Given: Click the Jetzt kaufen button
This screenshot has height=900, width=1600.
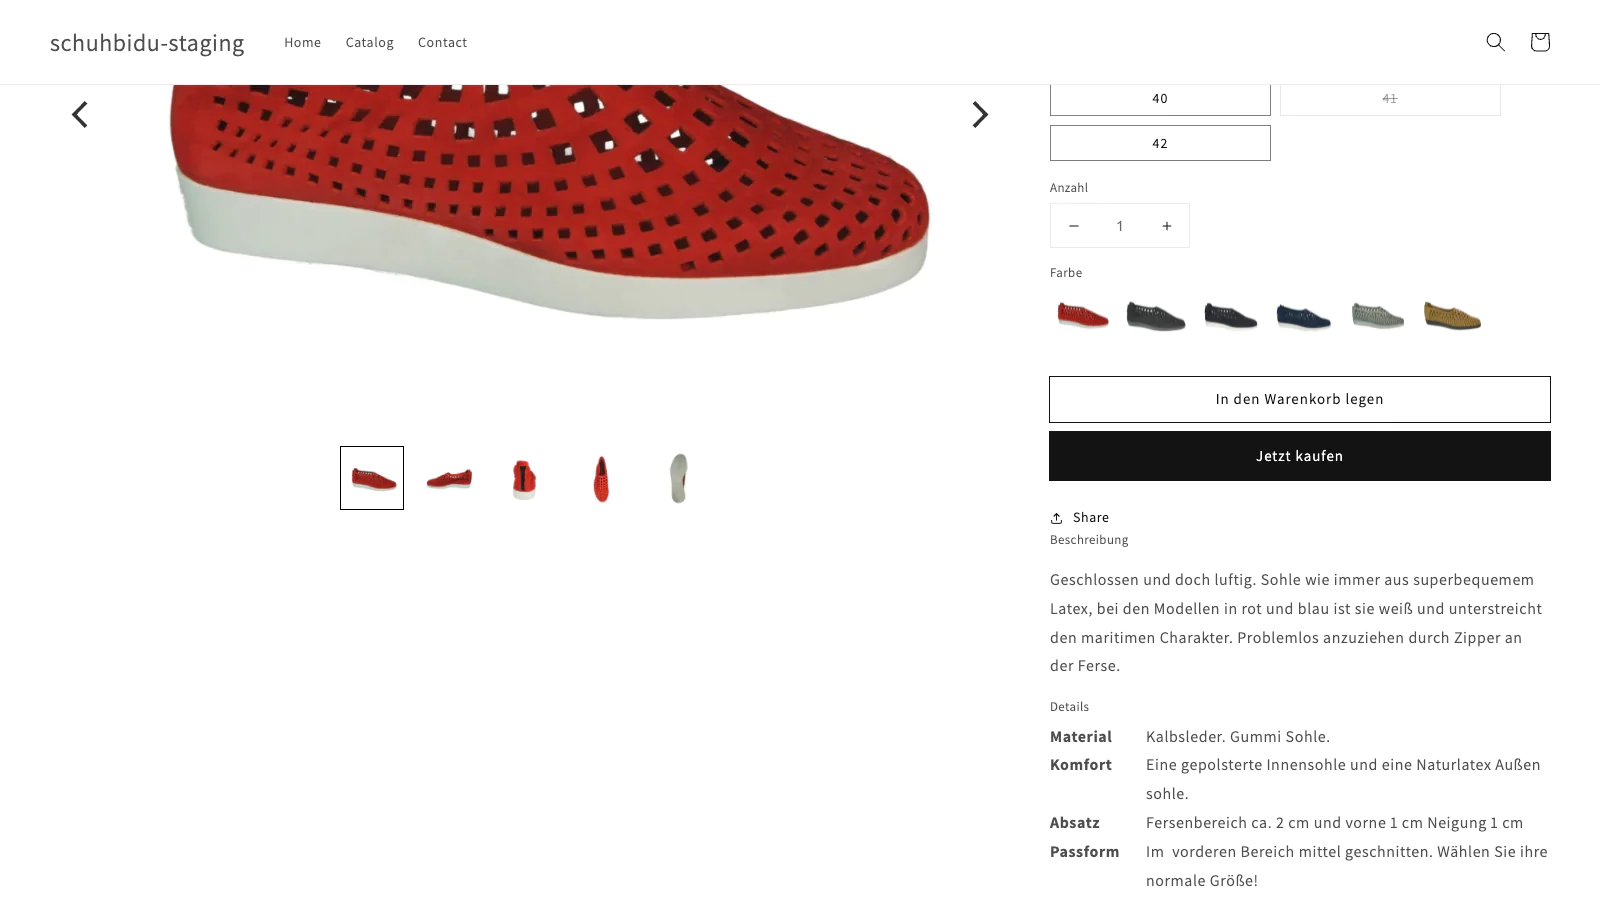Looking at the screenshot, I should (x=1300, y=456).
